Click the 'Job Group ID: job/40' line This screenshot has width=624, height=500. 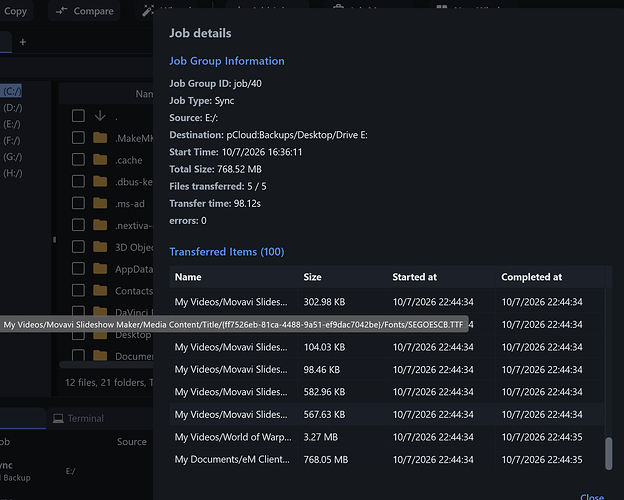215,84
